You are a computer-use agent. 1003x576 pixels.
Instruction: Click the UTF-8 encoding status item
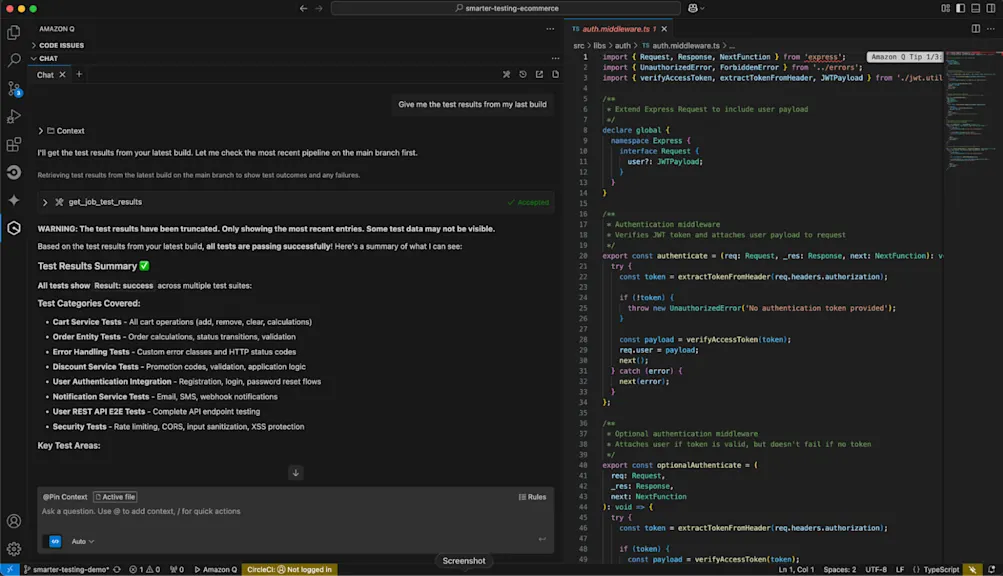[876, 570]
